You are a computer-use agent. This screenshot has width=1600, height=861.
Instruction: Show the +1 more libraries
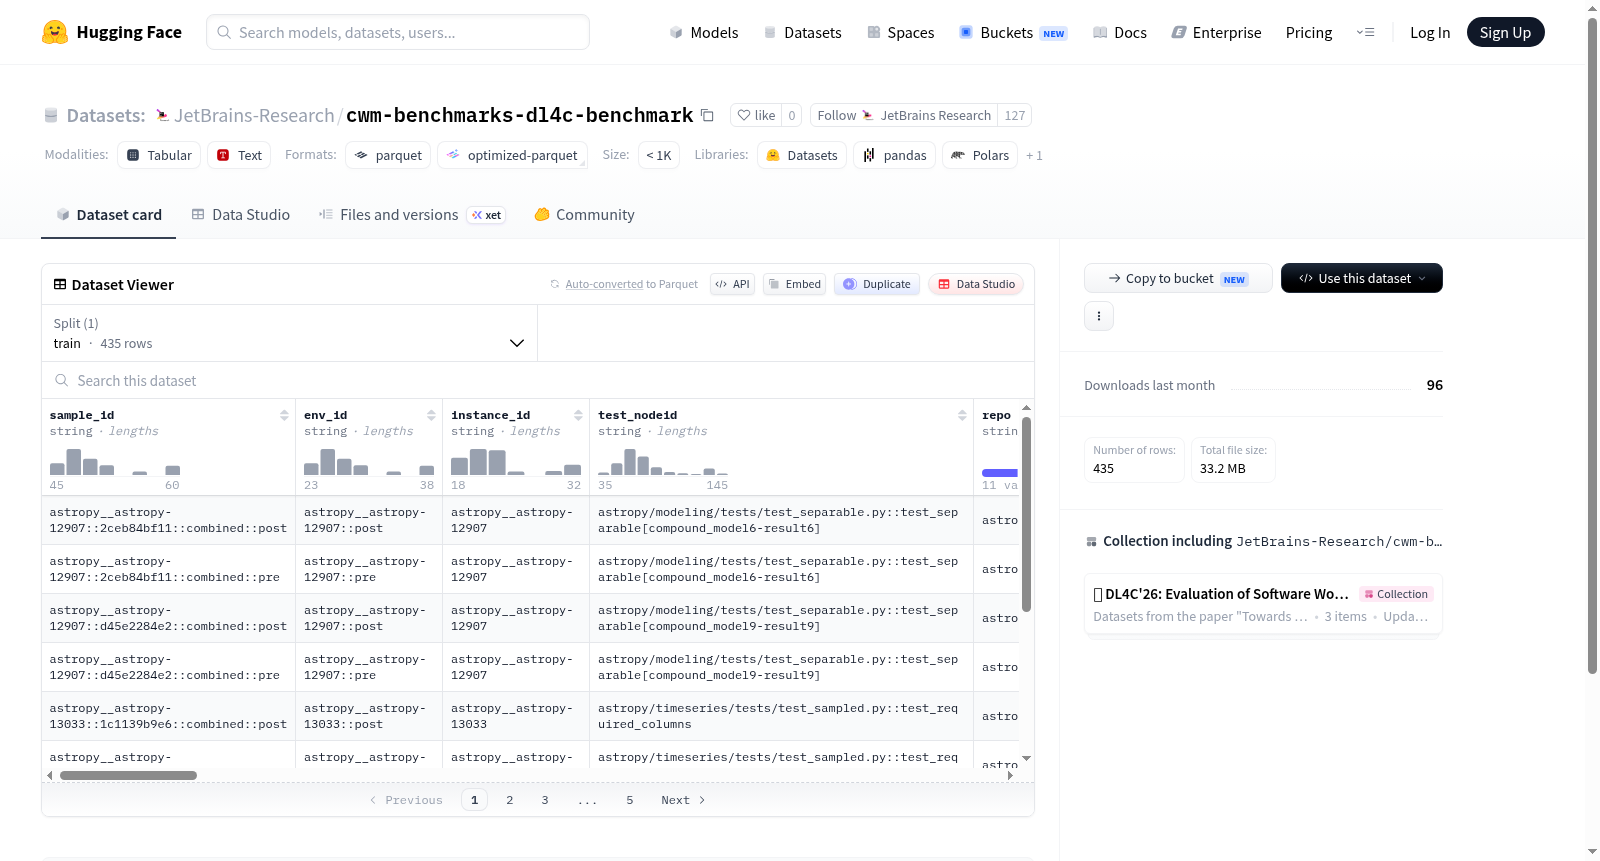(x=1034, y=155)
